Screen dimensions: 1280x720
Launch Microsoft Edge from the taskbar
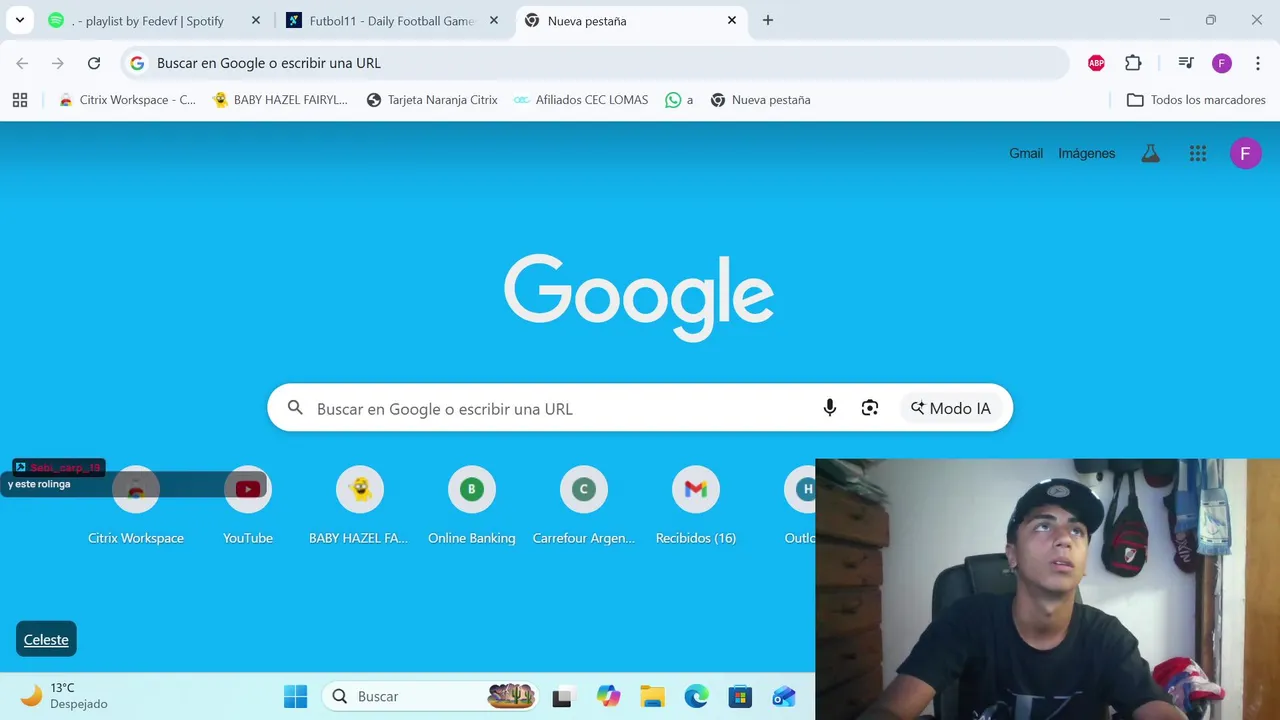(696, 697)
